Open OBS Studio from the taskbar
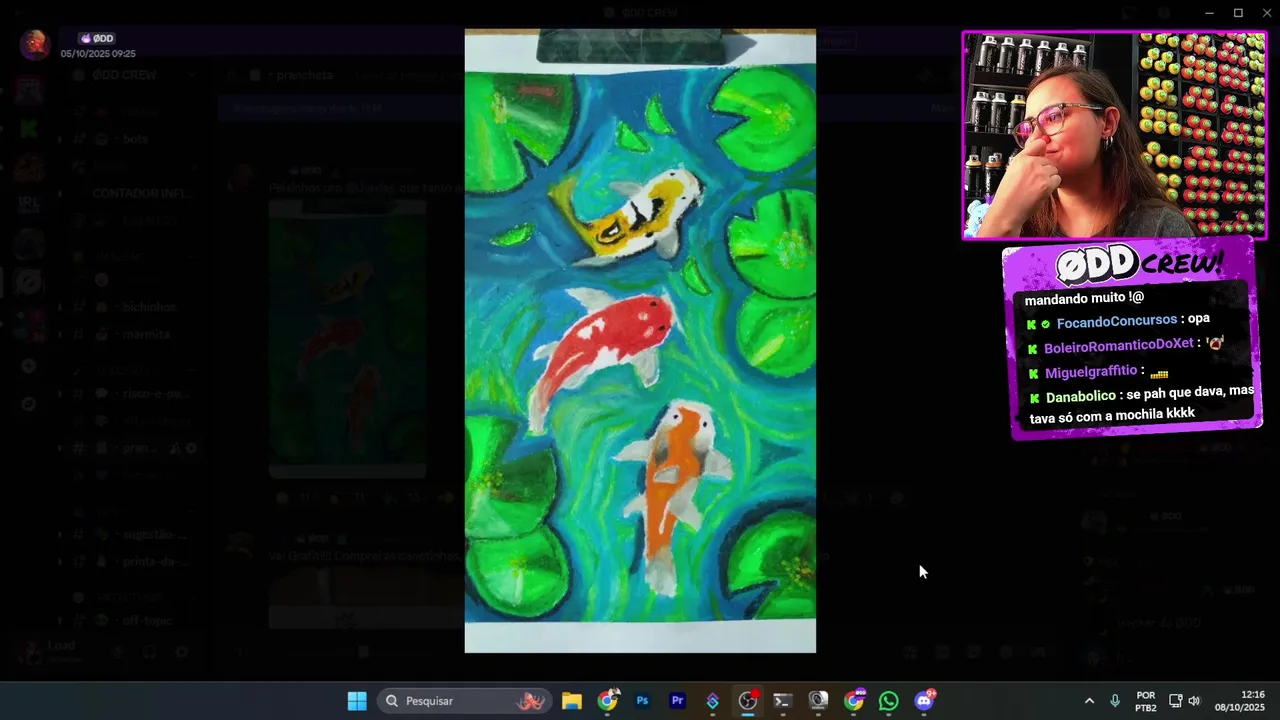Image resolution: width=1280 pixels, height=720 pixels. tap(748, 701)
